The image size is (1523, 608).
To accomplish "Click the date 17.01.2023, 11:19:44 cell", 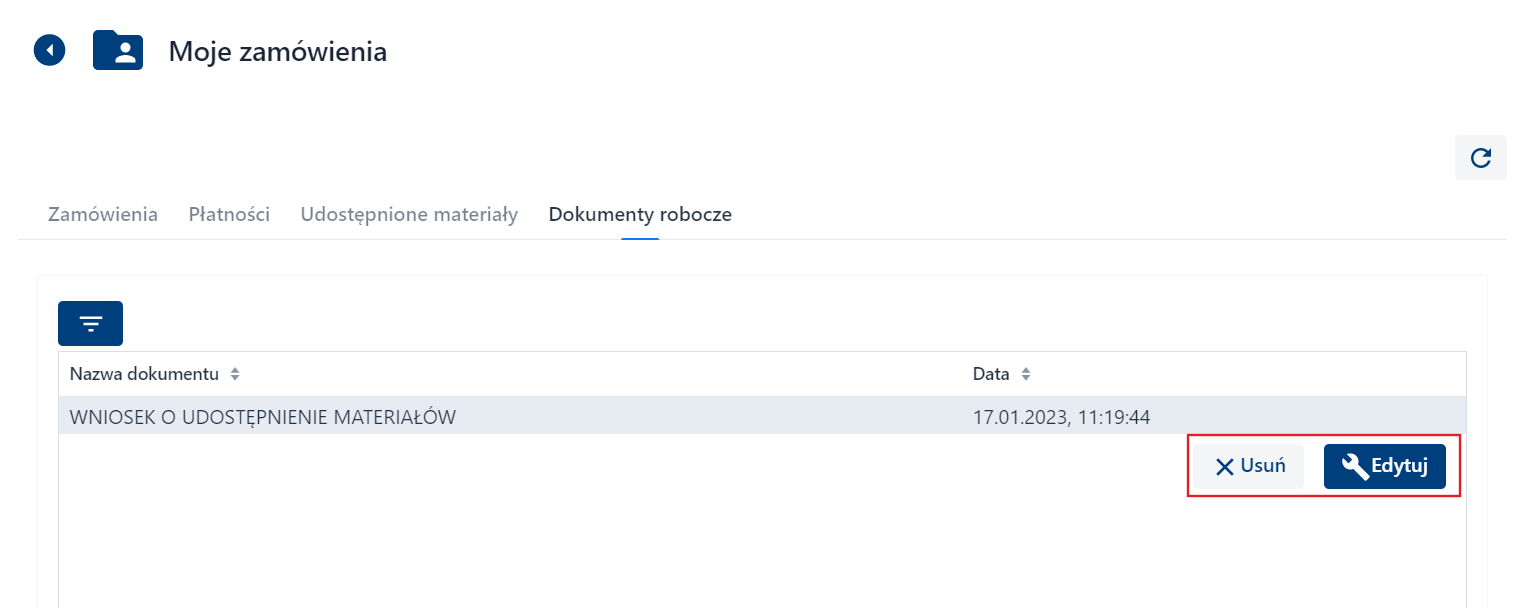I will (x=1061, y=416).
